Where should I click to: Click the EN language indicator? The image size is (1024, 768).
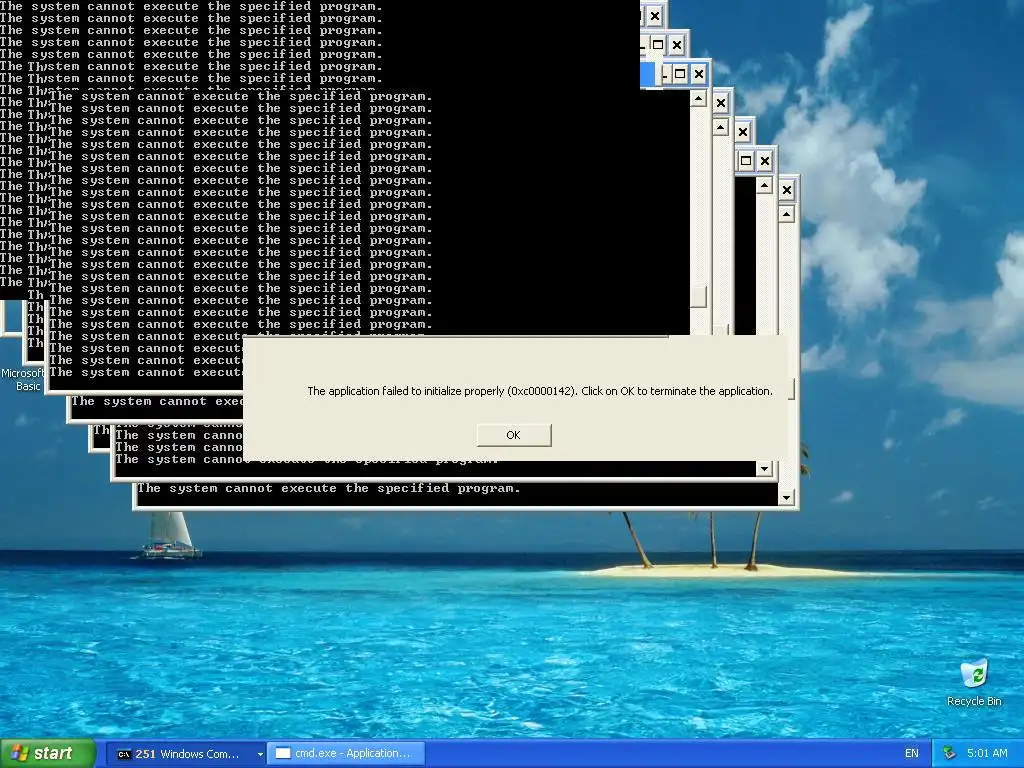912,754
